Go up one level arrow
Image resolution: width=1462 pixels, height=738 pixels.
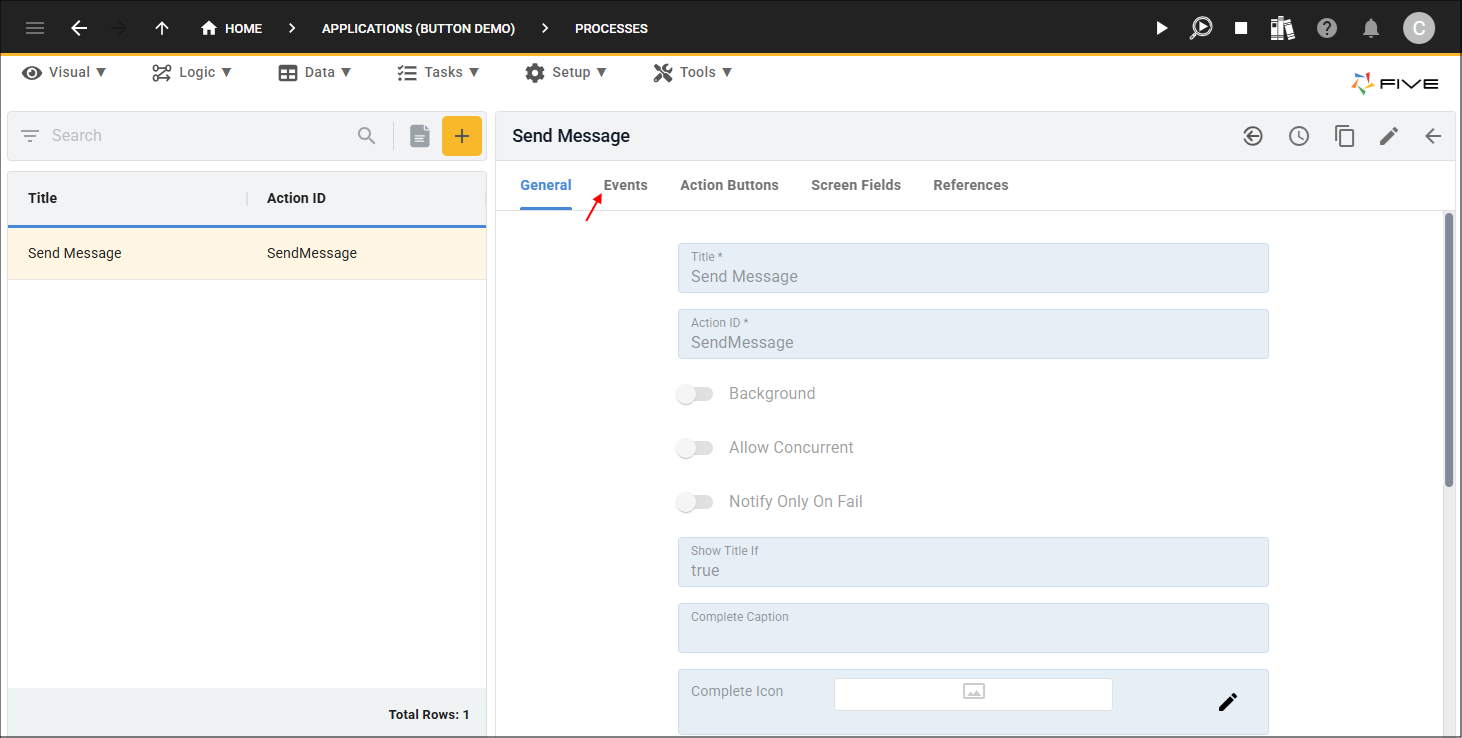click(x=162, y=28)
